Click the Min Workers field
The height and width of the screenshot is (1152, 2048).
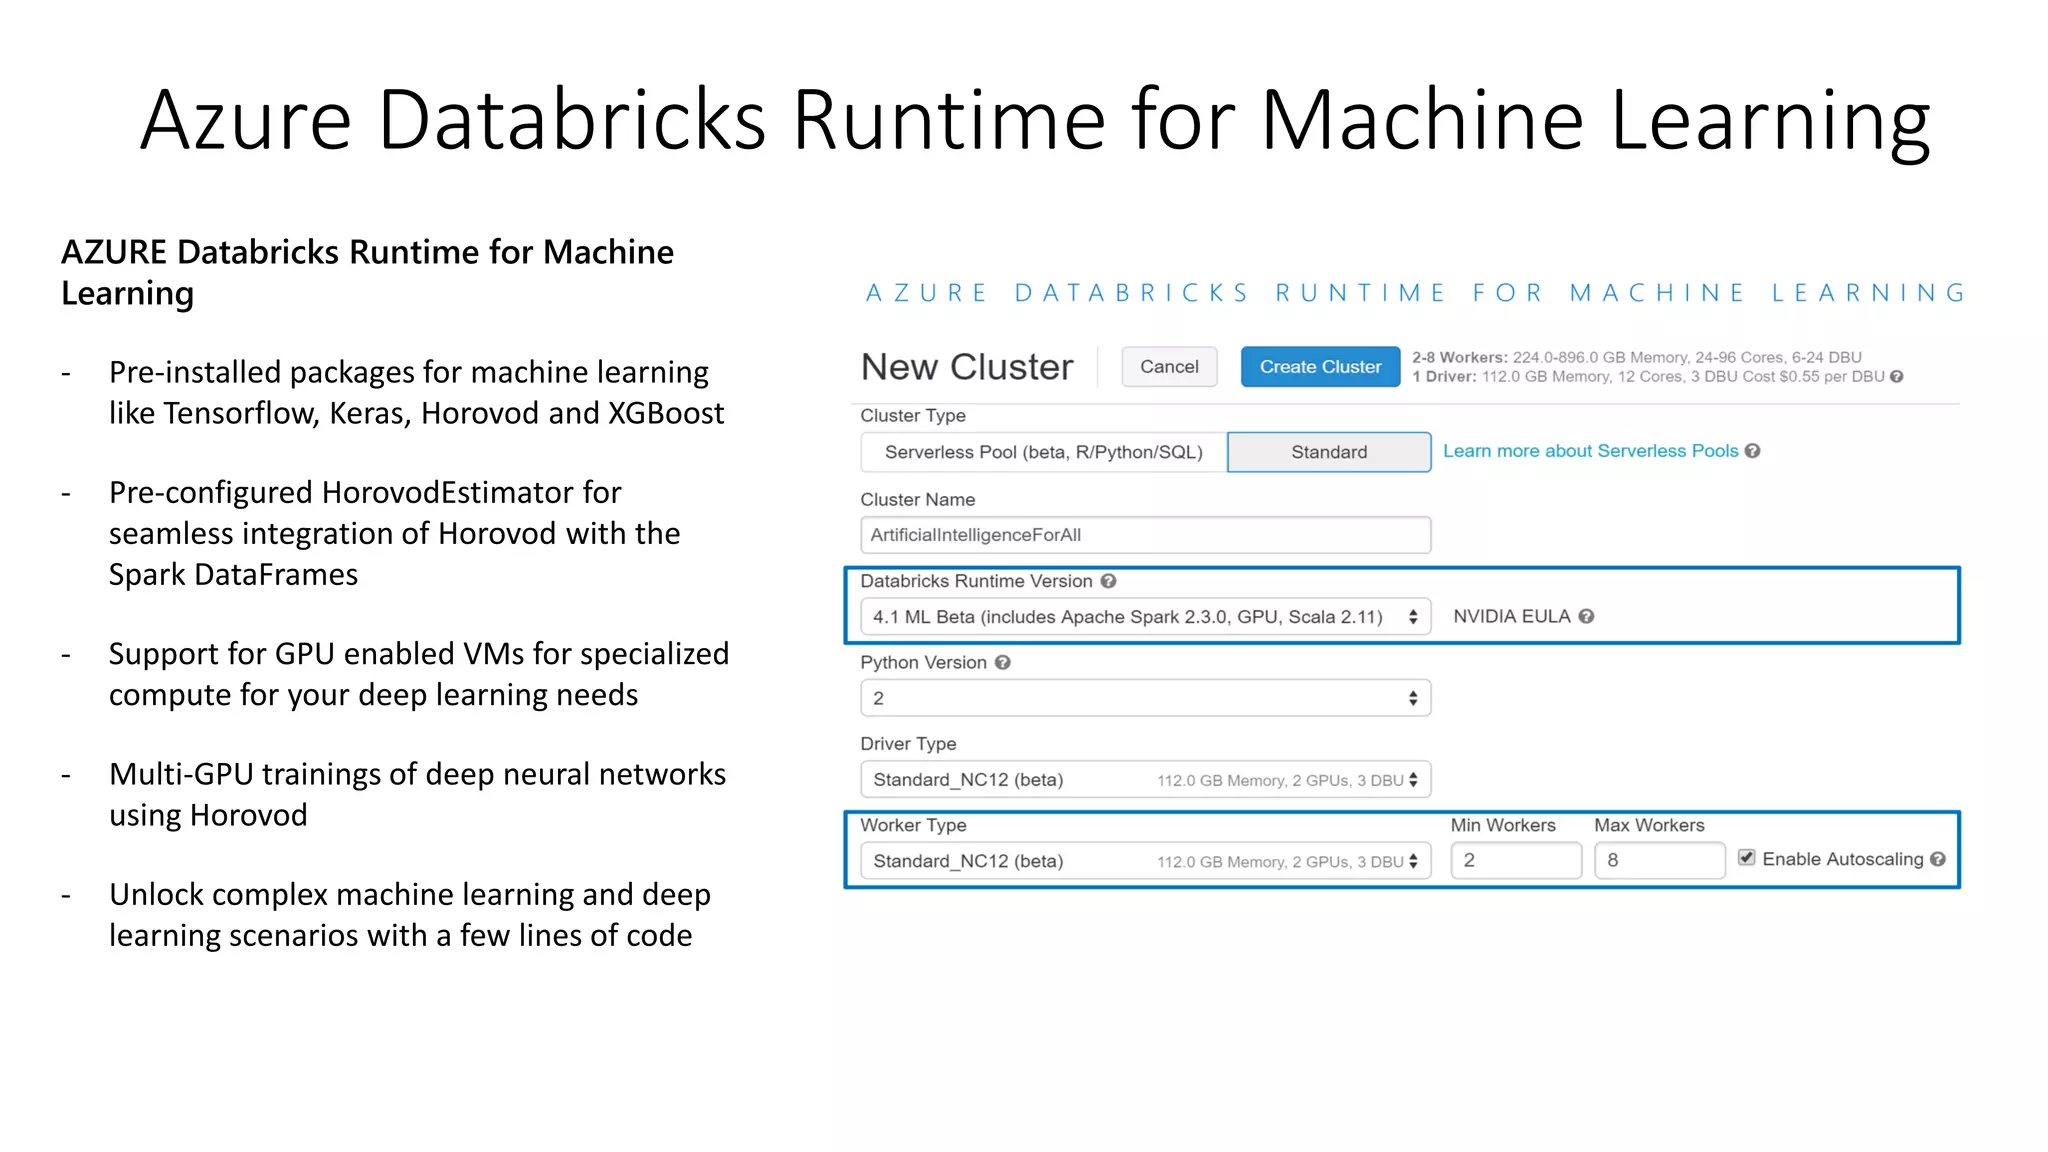click(x=1516, y=860)
